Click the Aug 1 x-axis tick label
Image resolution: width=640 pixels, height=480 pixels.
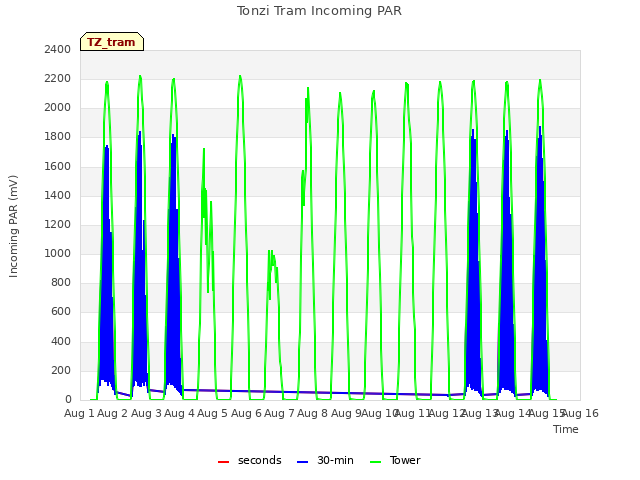(80, 413)
